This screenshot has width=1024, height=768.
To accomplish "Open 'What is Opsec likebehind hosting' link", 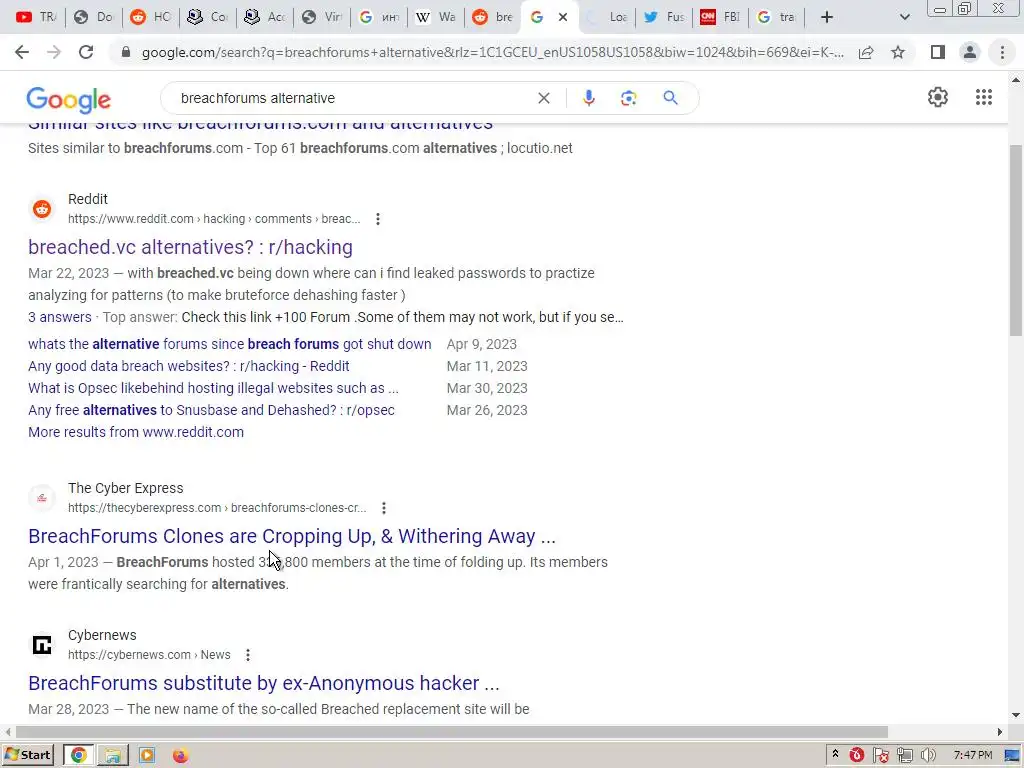I will pos(214,388).
